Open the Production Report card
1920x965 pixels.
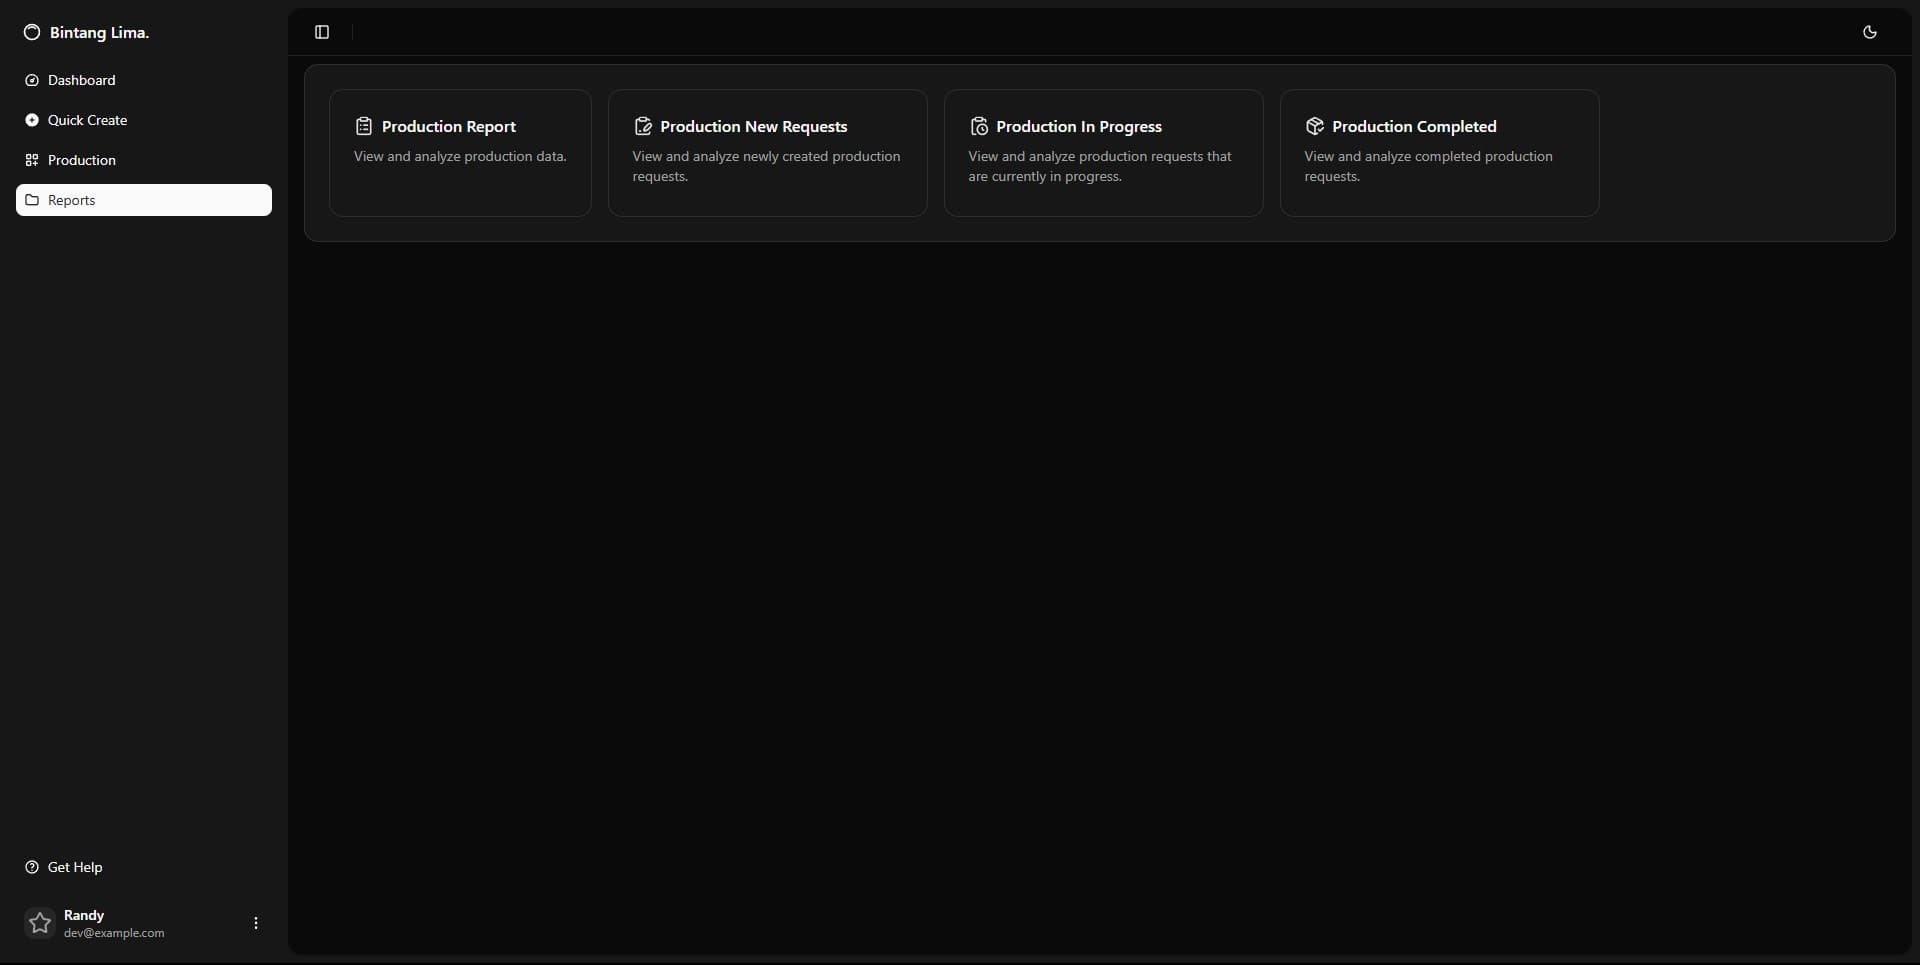pyautogui.click(x=460, y=152)
